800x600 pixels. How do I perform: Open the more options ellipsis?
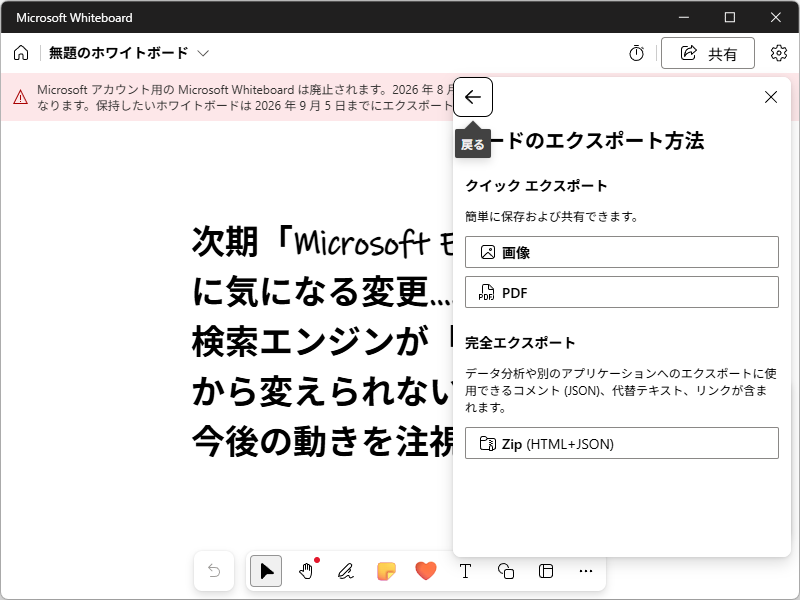click(586, 571)
